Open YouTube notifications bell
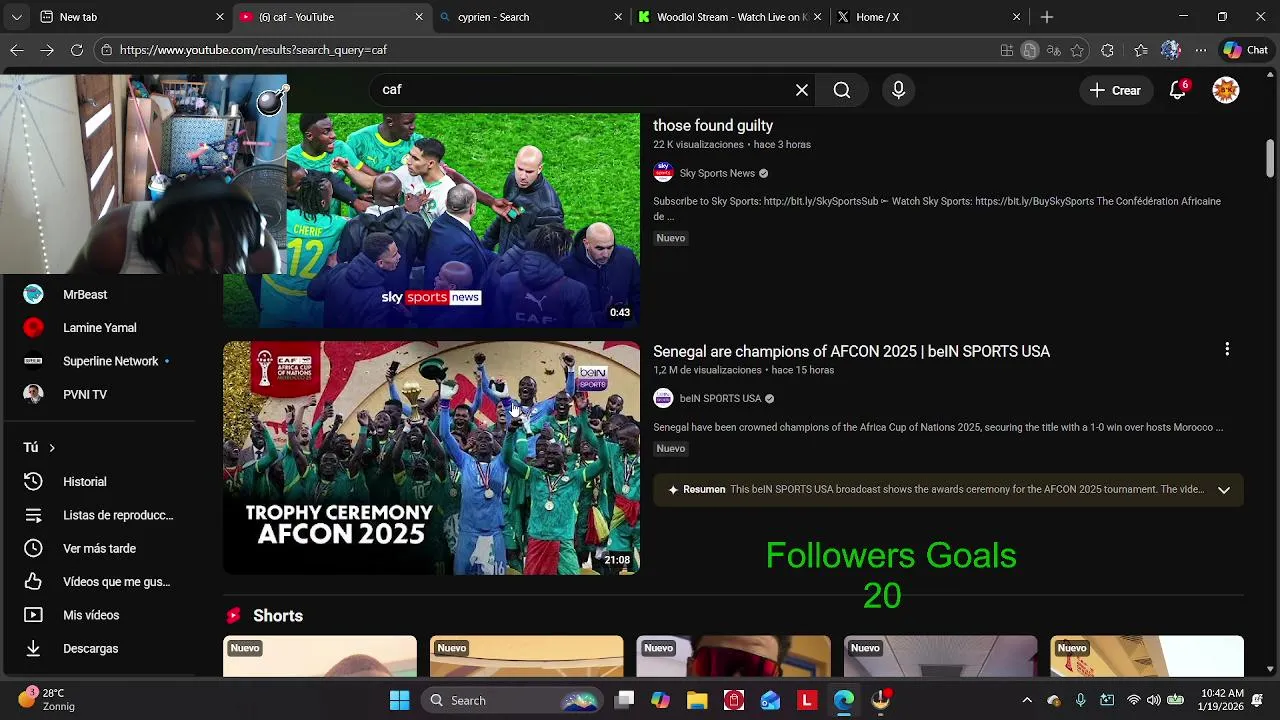 tap(1178, 90)
